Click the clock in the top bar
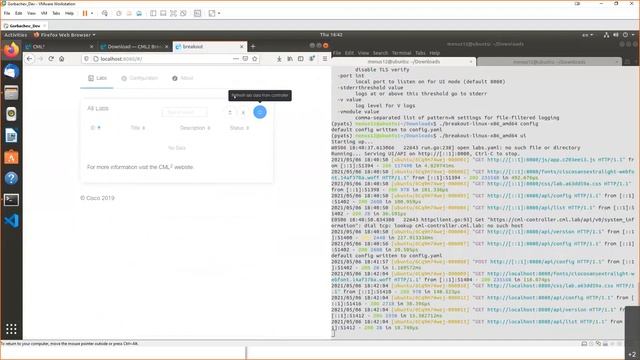640x360 pixels. pos(331,35)
